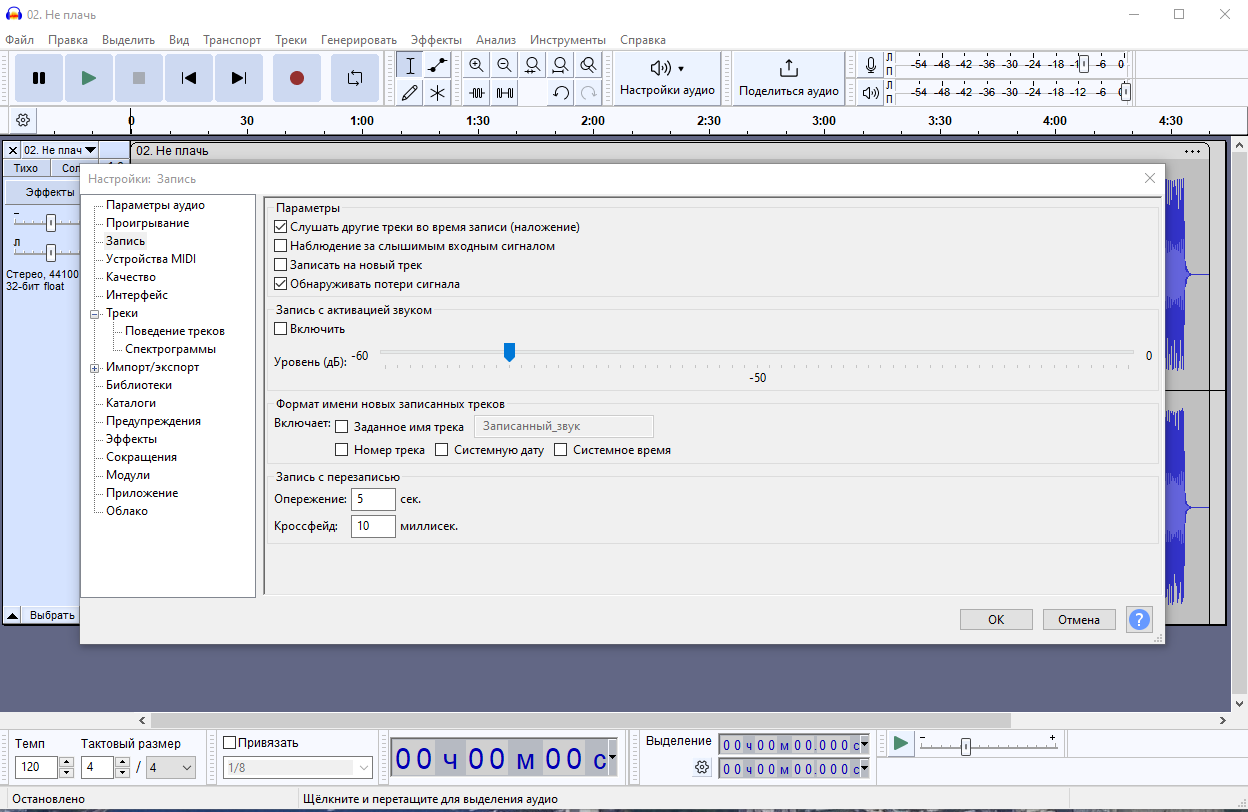Enable the Записать на новый трек checkbox
Screen dimensions: 1248x812
(x=280, y=265)
